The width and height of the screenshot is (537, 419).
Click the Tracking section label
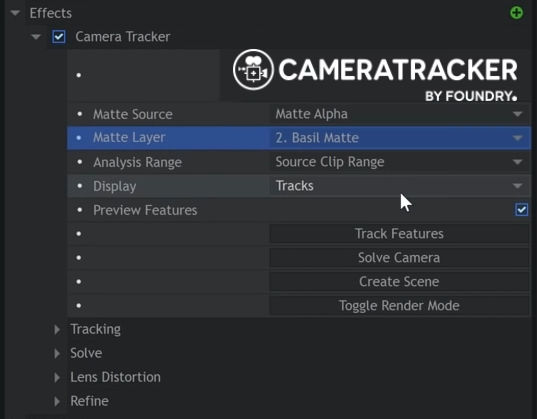pyautogui.click(x=96, y=330)
